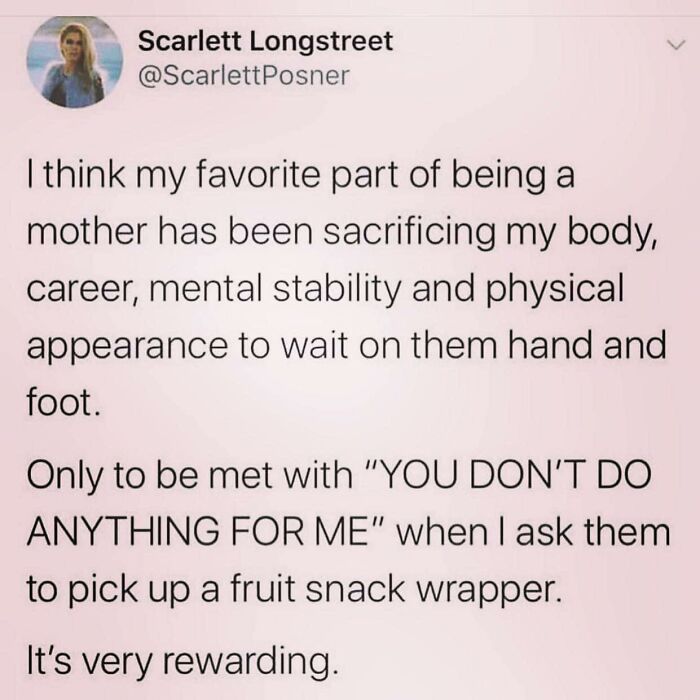Select the paragraph starting "I think my favorite"
The image size is (700, 700).
coord(346,289)
